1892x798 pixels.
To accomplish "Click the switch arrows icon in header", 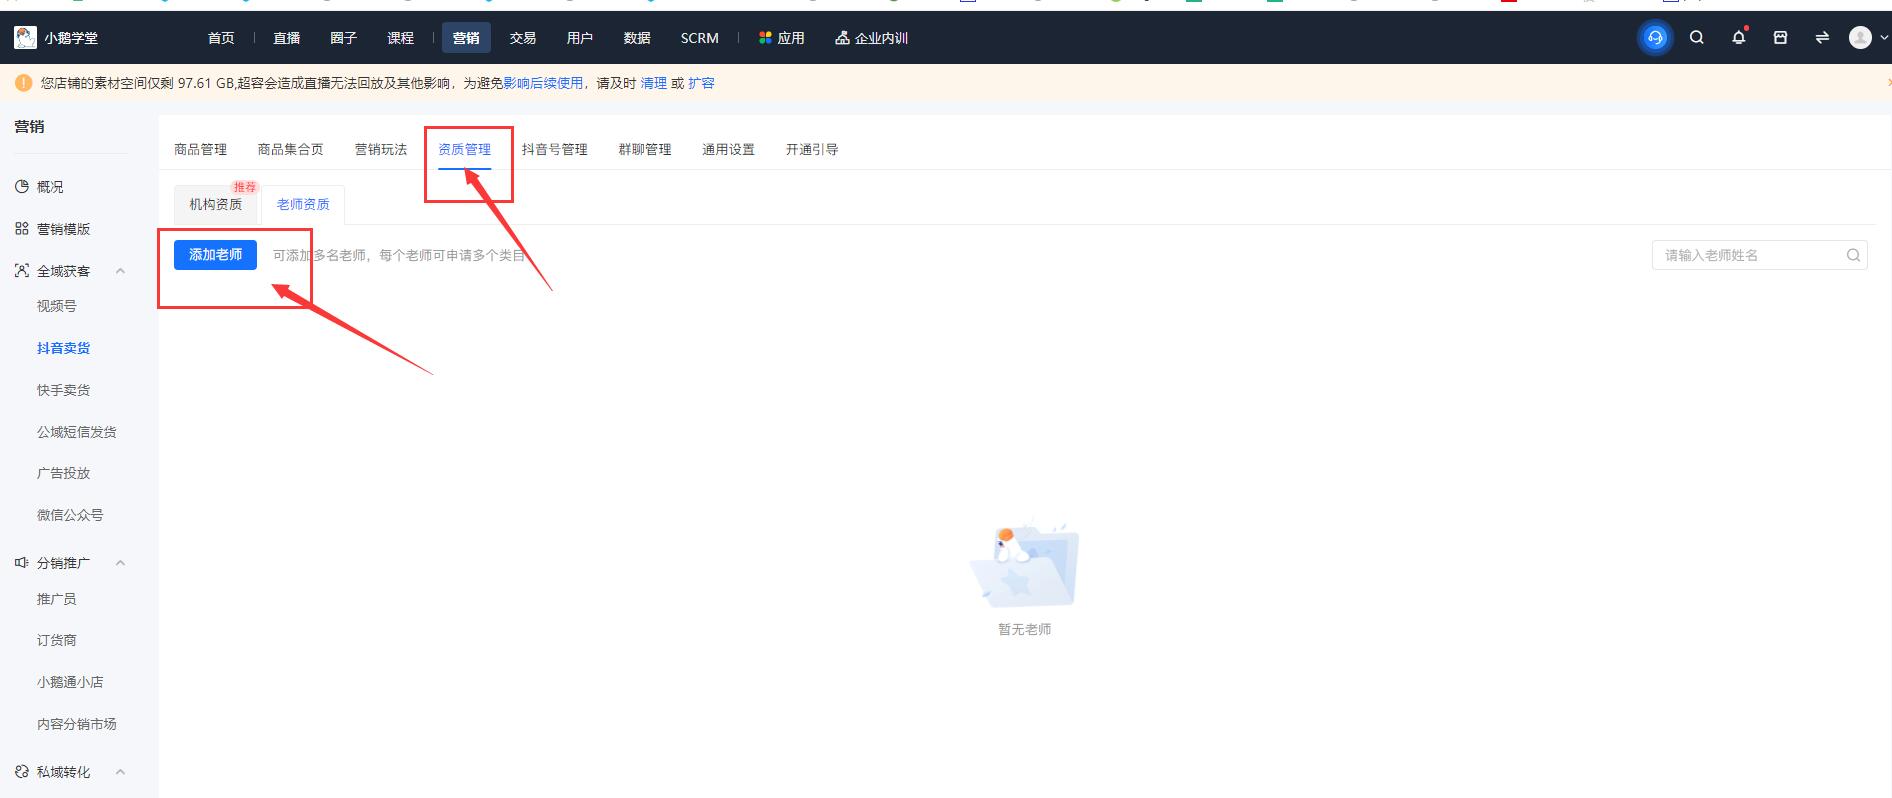I will point(1822,38).
